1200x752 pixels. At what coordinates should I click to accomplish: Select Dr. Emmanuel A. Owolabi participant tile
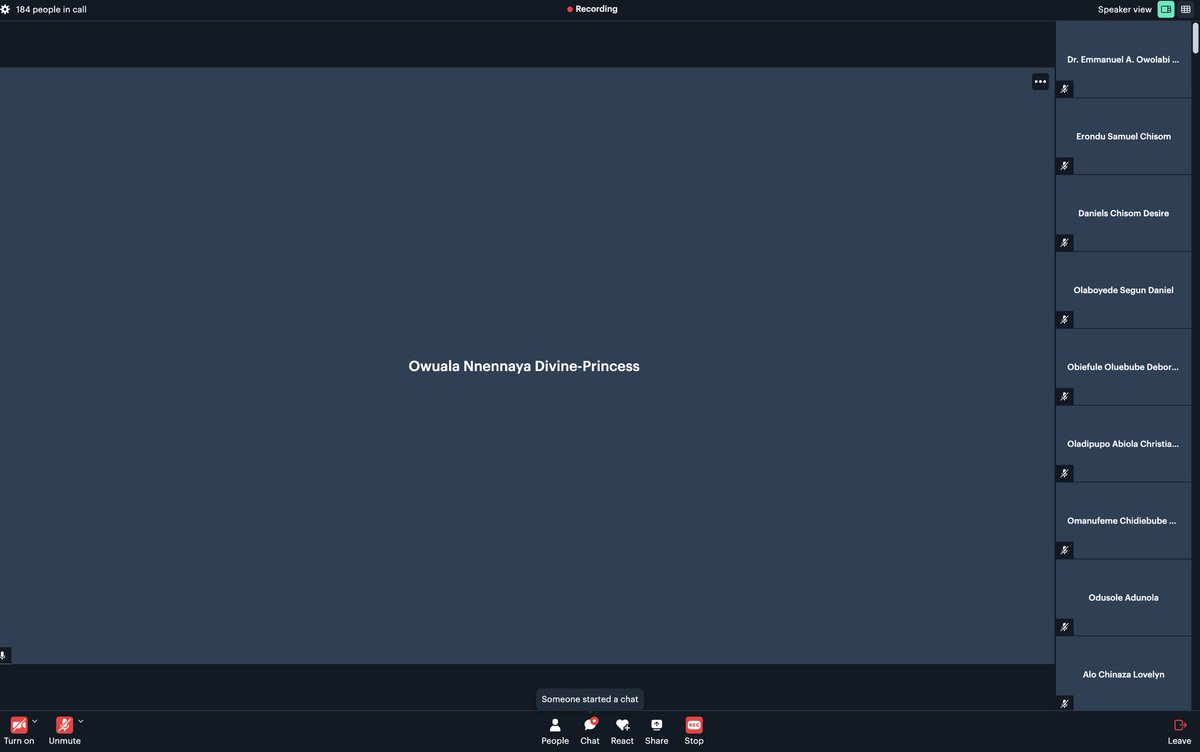1123,59
